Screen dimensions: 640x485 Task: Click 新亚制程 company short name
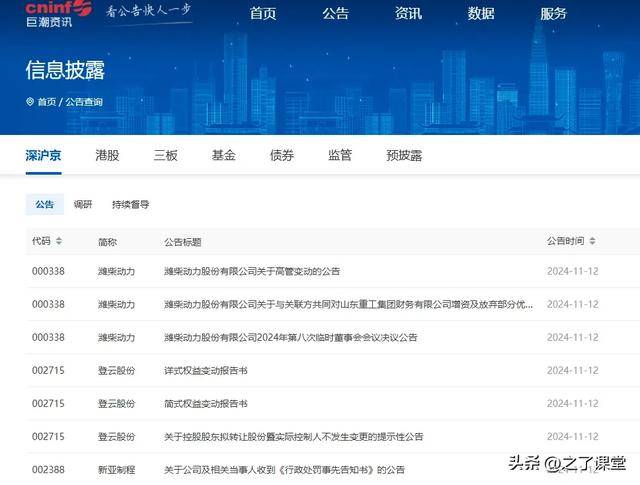click(116, 469)
